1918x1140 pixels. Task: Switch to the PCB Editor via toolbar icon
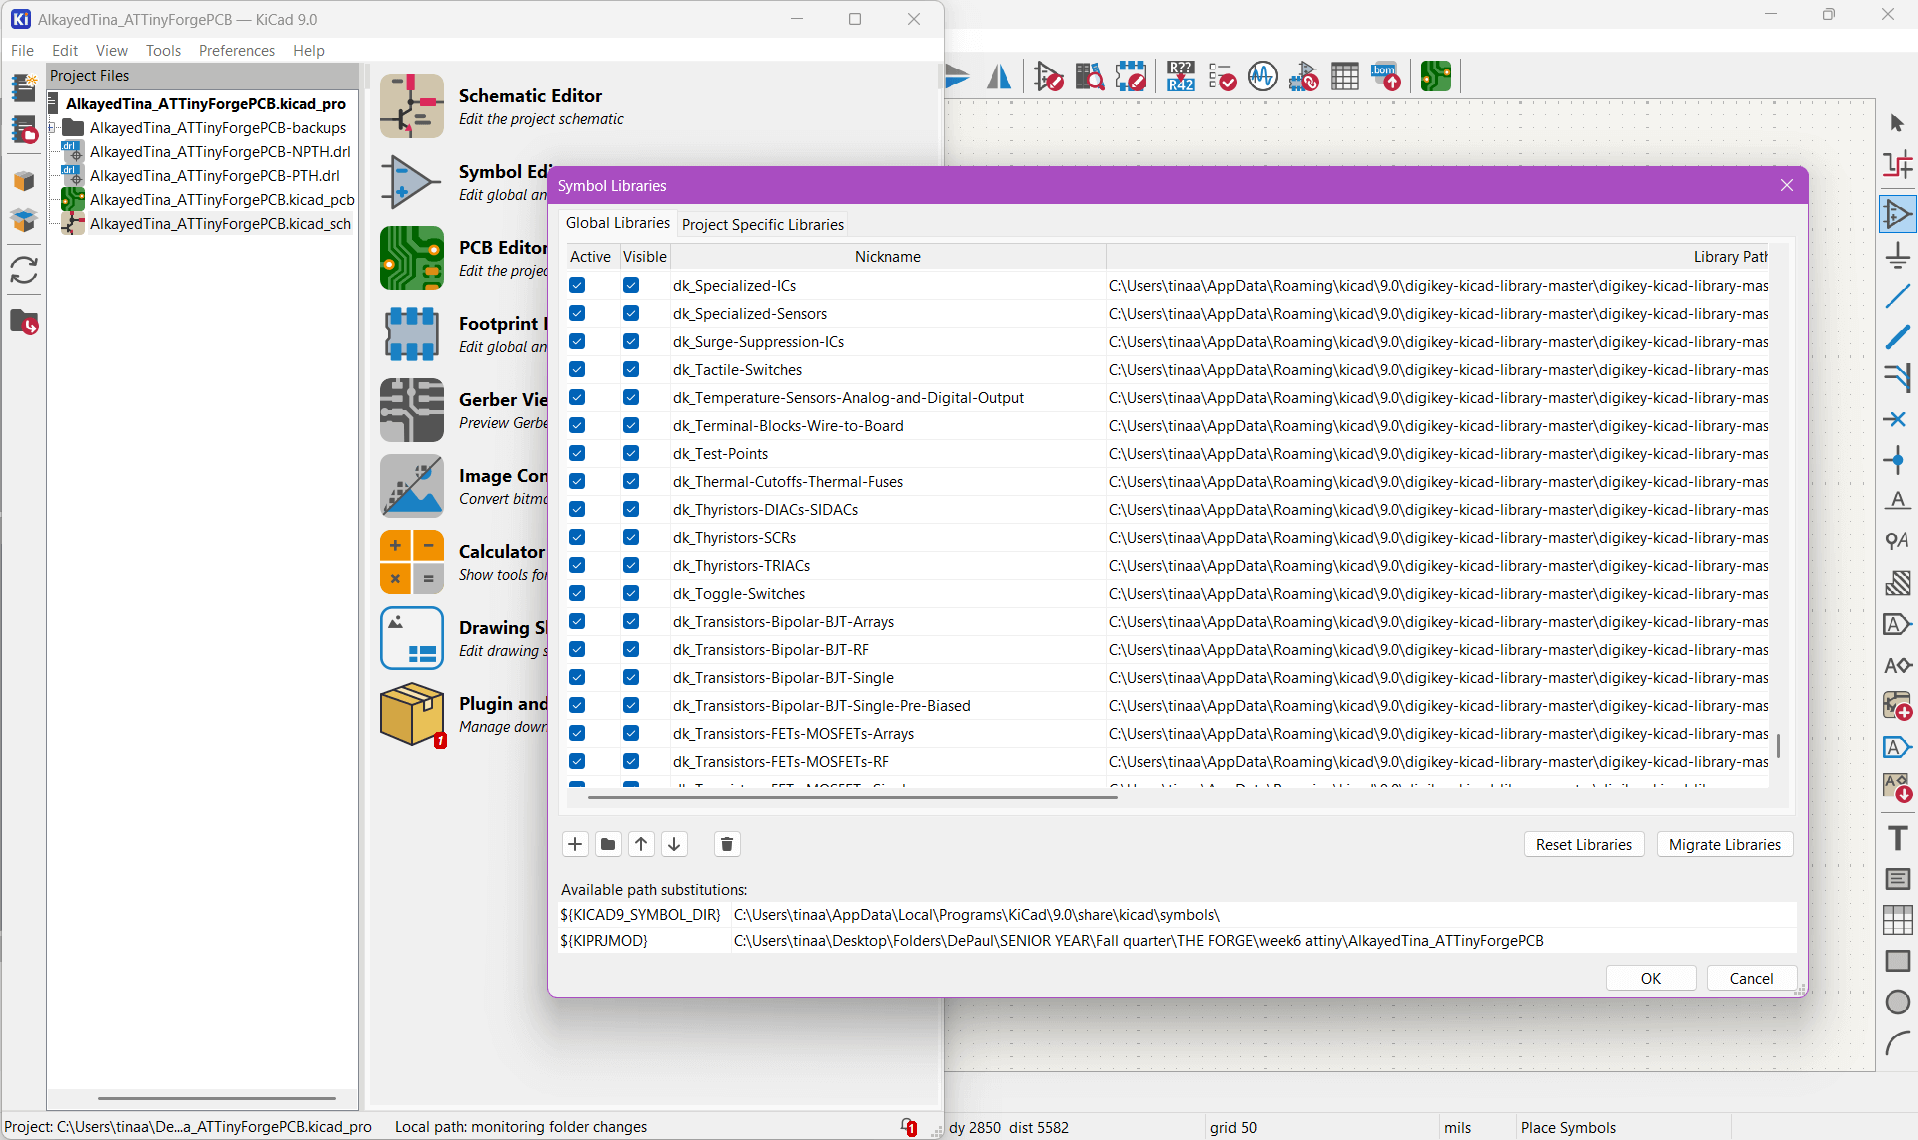1435,75
